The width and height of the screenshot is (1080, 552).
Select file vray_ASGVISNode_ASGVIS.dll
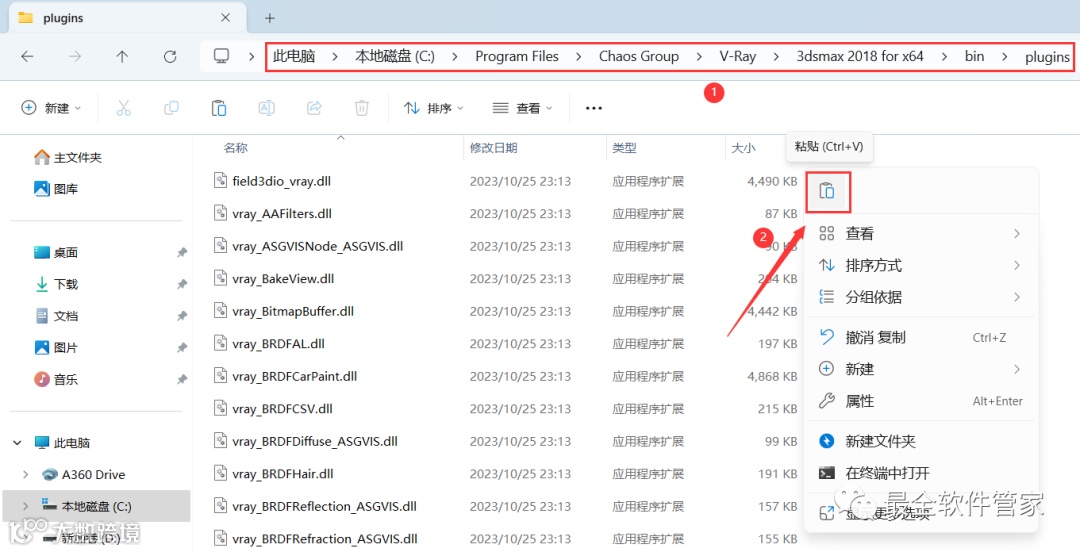tap(318, 246)
